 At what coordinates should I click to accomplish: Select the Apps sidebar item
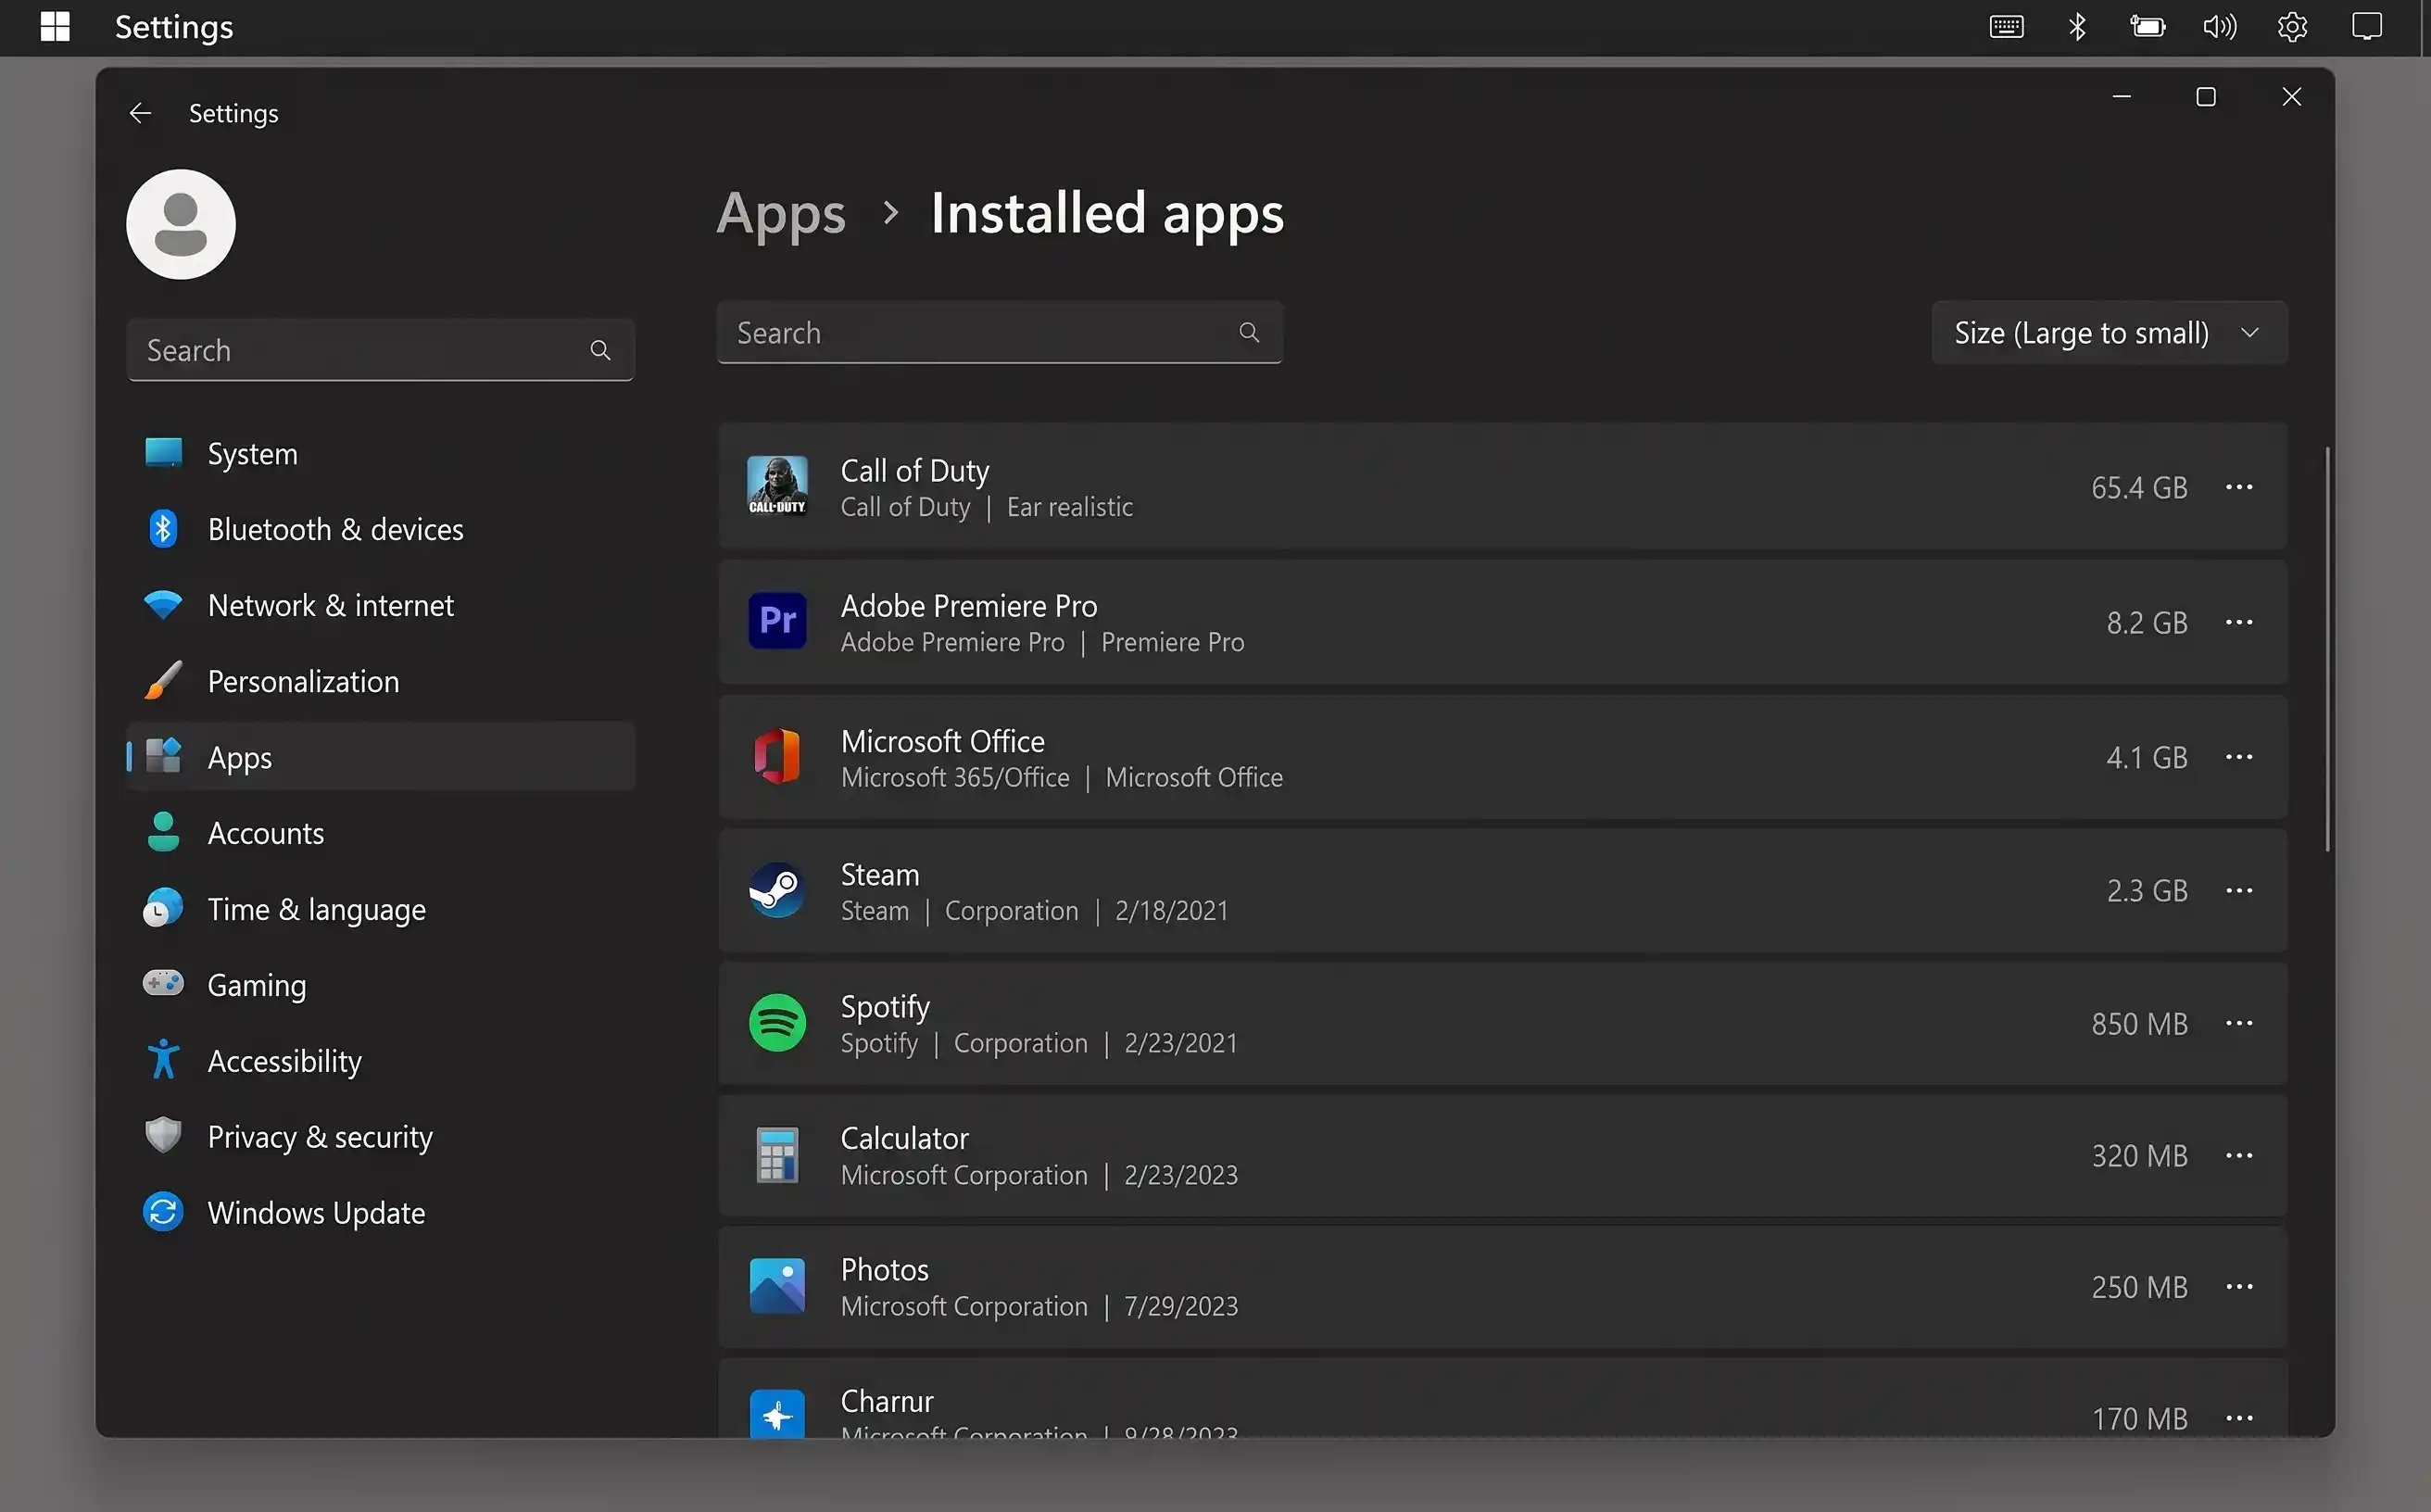(x=381, y=757)
